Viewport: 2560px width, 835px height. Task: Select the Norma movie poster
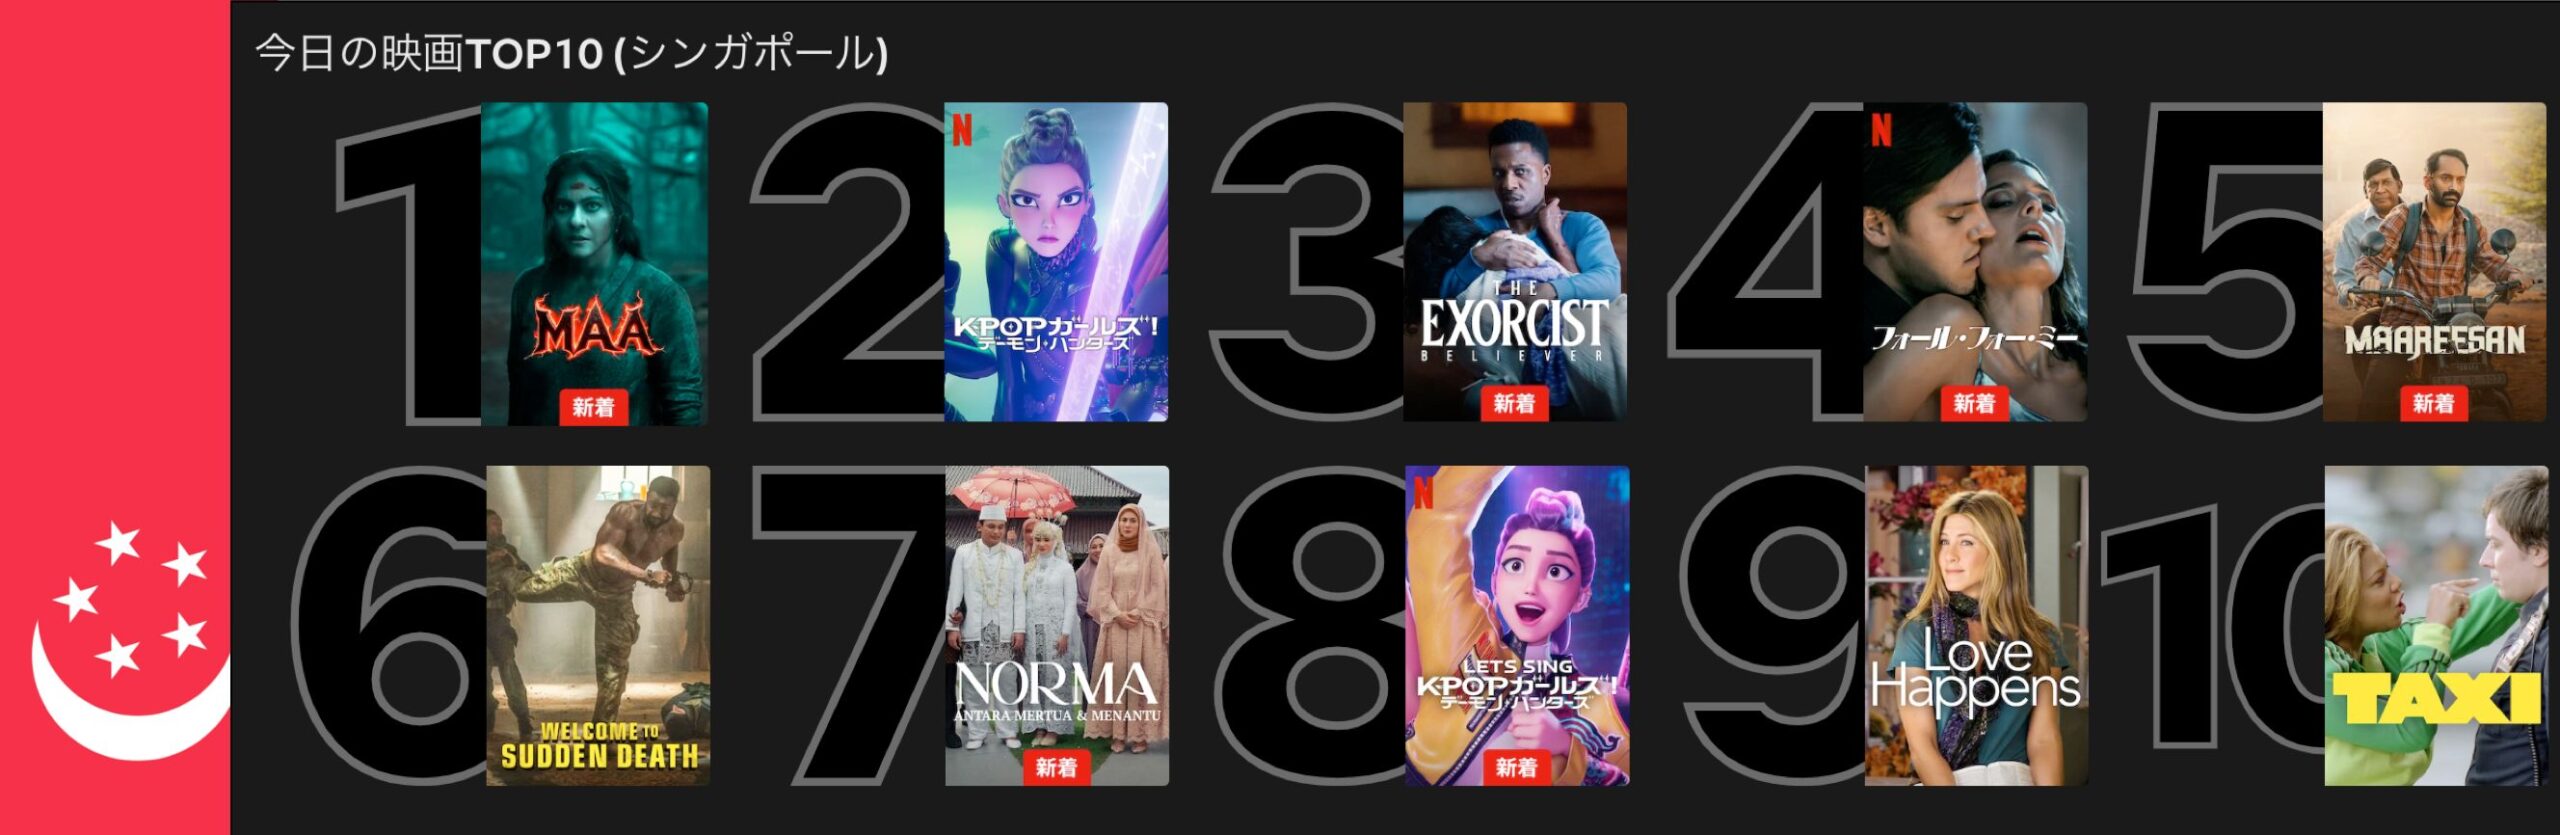click(1057, 625)
